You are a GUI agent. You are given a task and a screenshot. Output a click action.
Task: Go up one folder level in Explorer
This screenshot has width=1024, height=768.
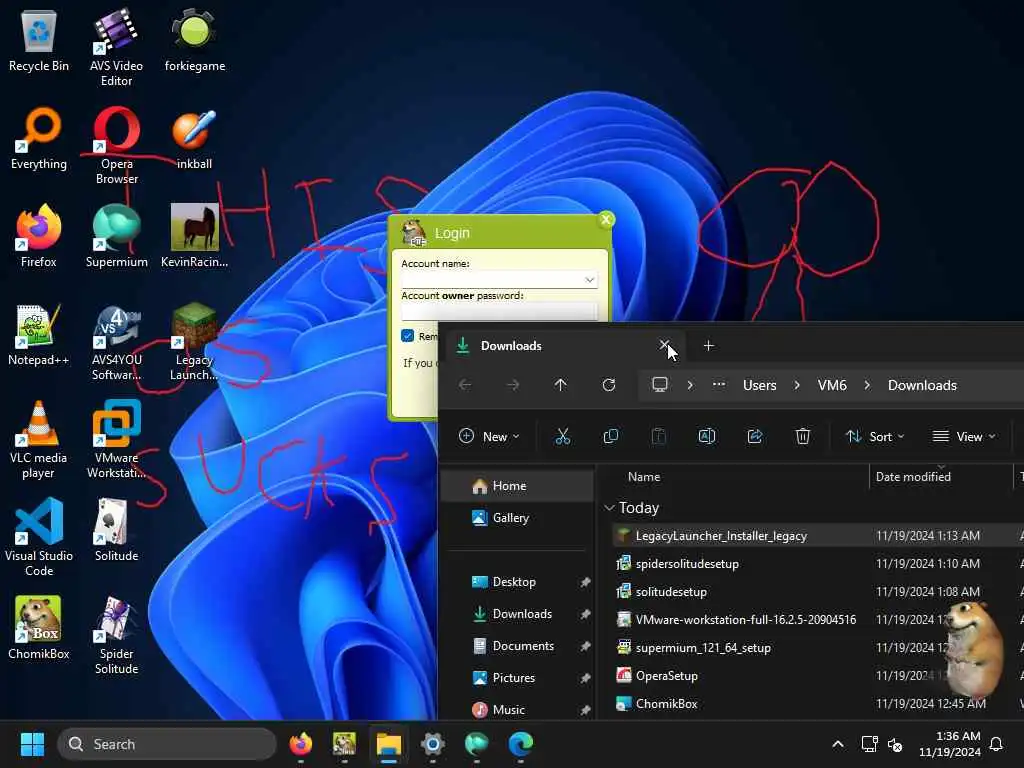pos(560,385)
